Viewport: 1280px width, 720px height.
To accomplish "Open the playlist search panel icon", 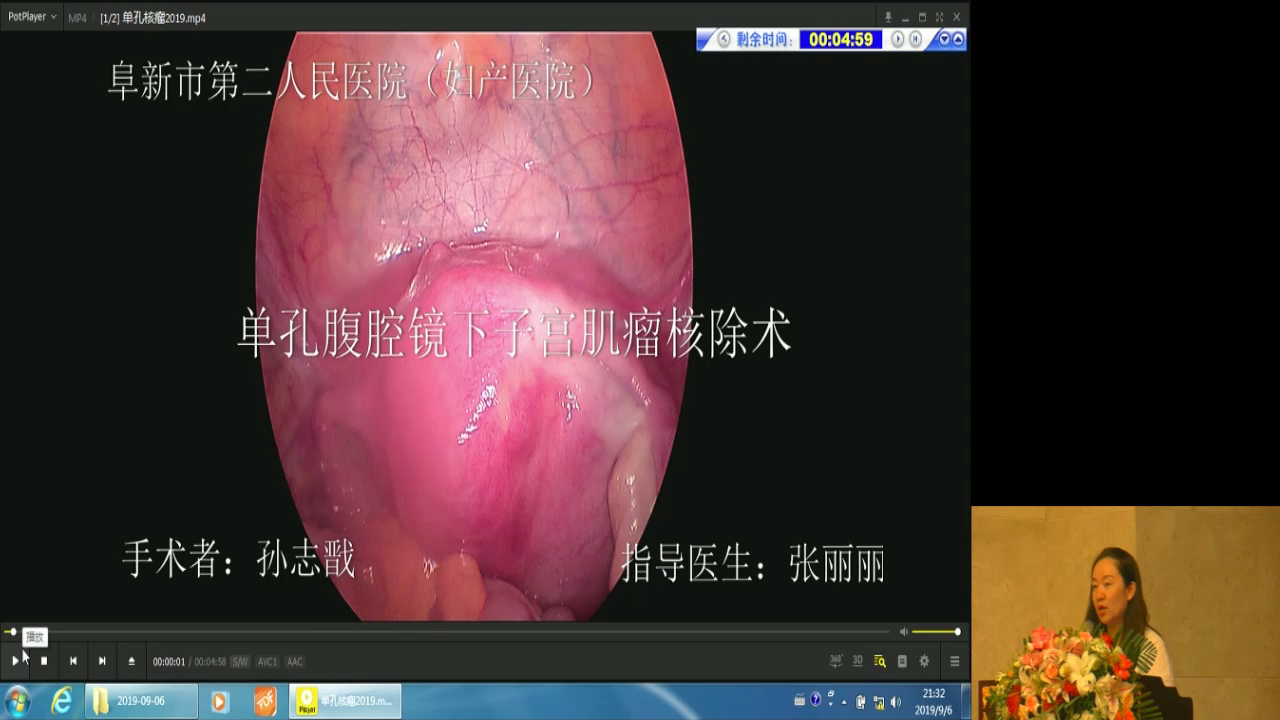I will [880, 661].
